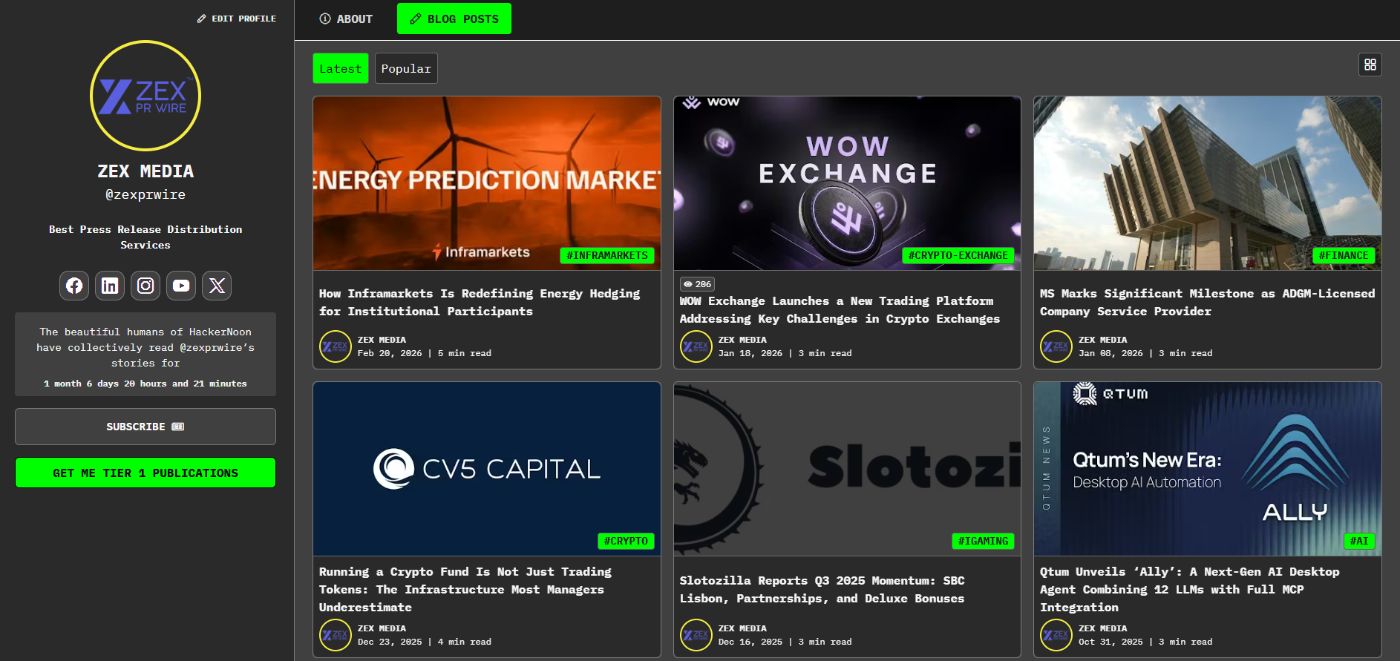Open the #CRYPTO-EXCHANGE tag
The width and height of the screenshot is (1400, 661).
coord(957,256)
